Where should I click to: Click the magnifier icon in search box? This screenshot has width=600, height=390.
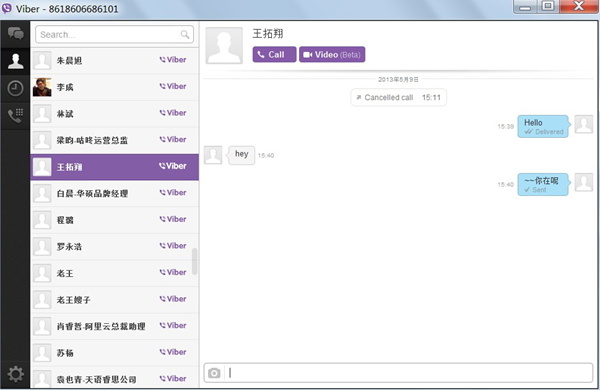tap(185, 34)
